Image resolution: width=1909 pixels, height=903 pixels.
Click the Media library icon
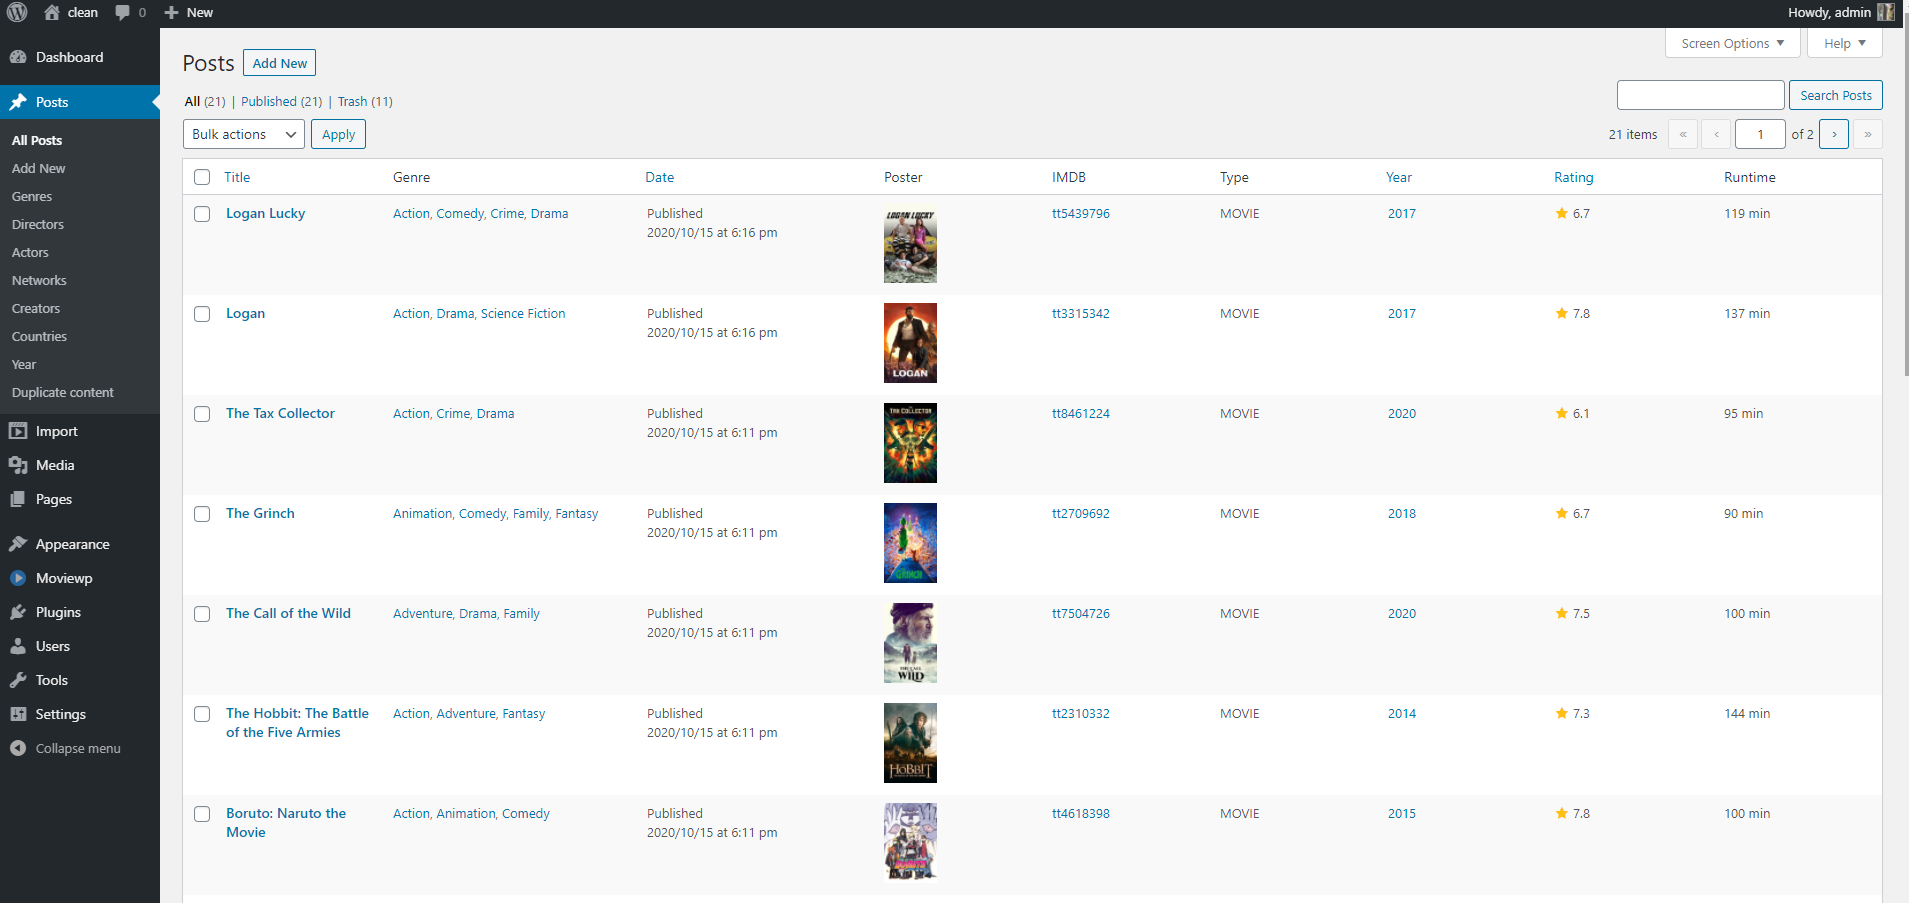[x=18, y=466]
